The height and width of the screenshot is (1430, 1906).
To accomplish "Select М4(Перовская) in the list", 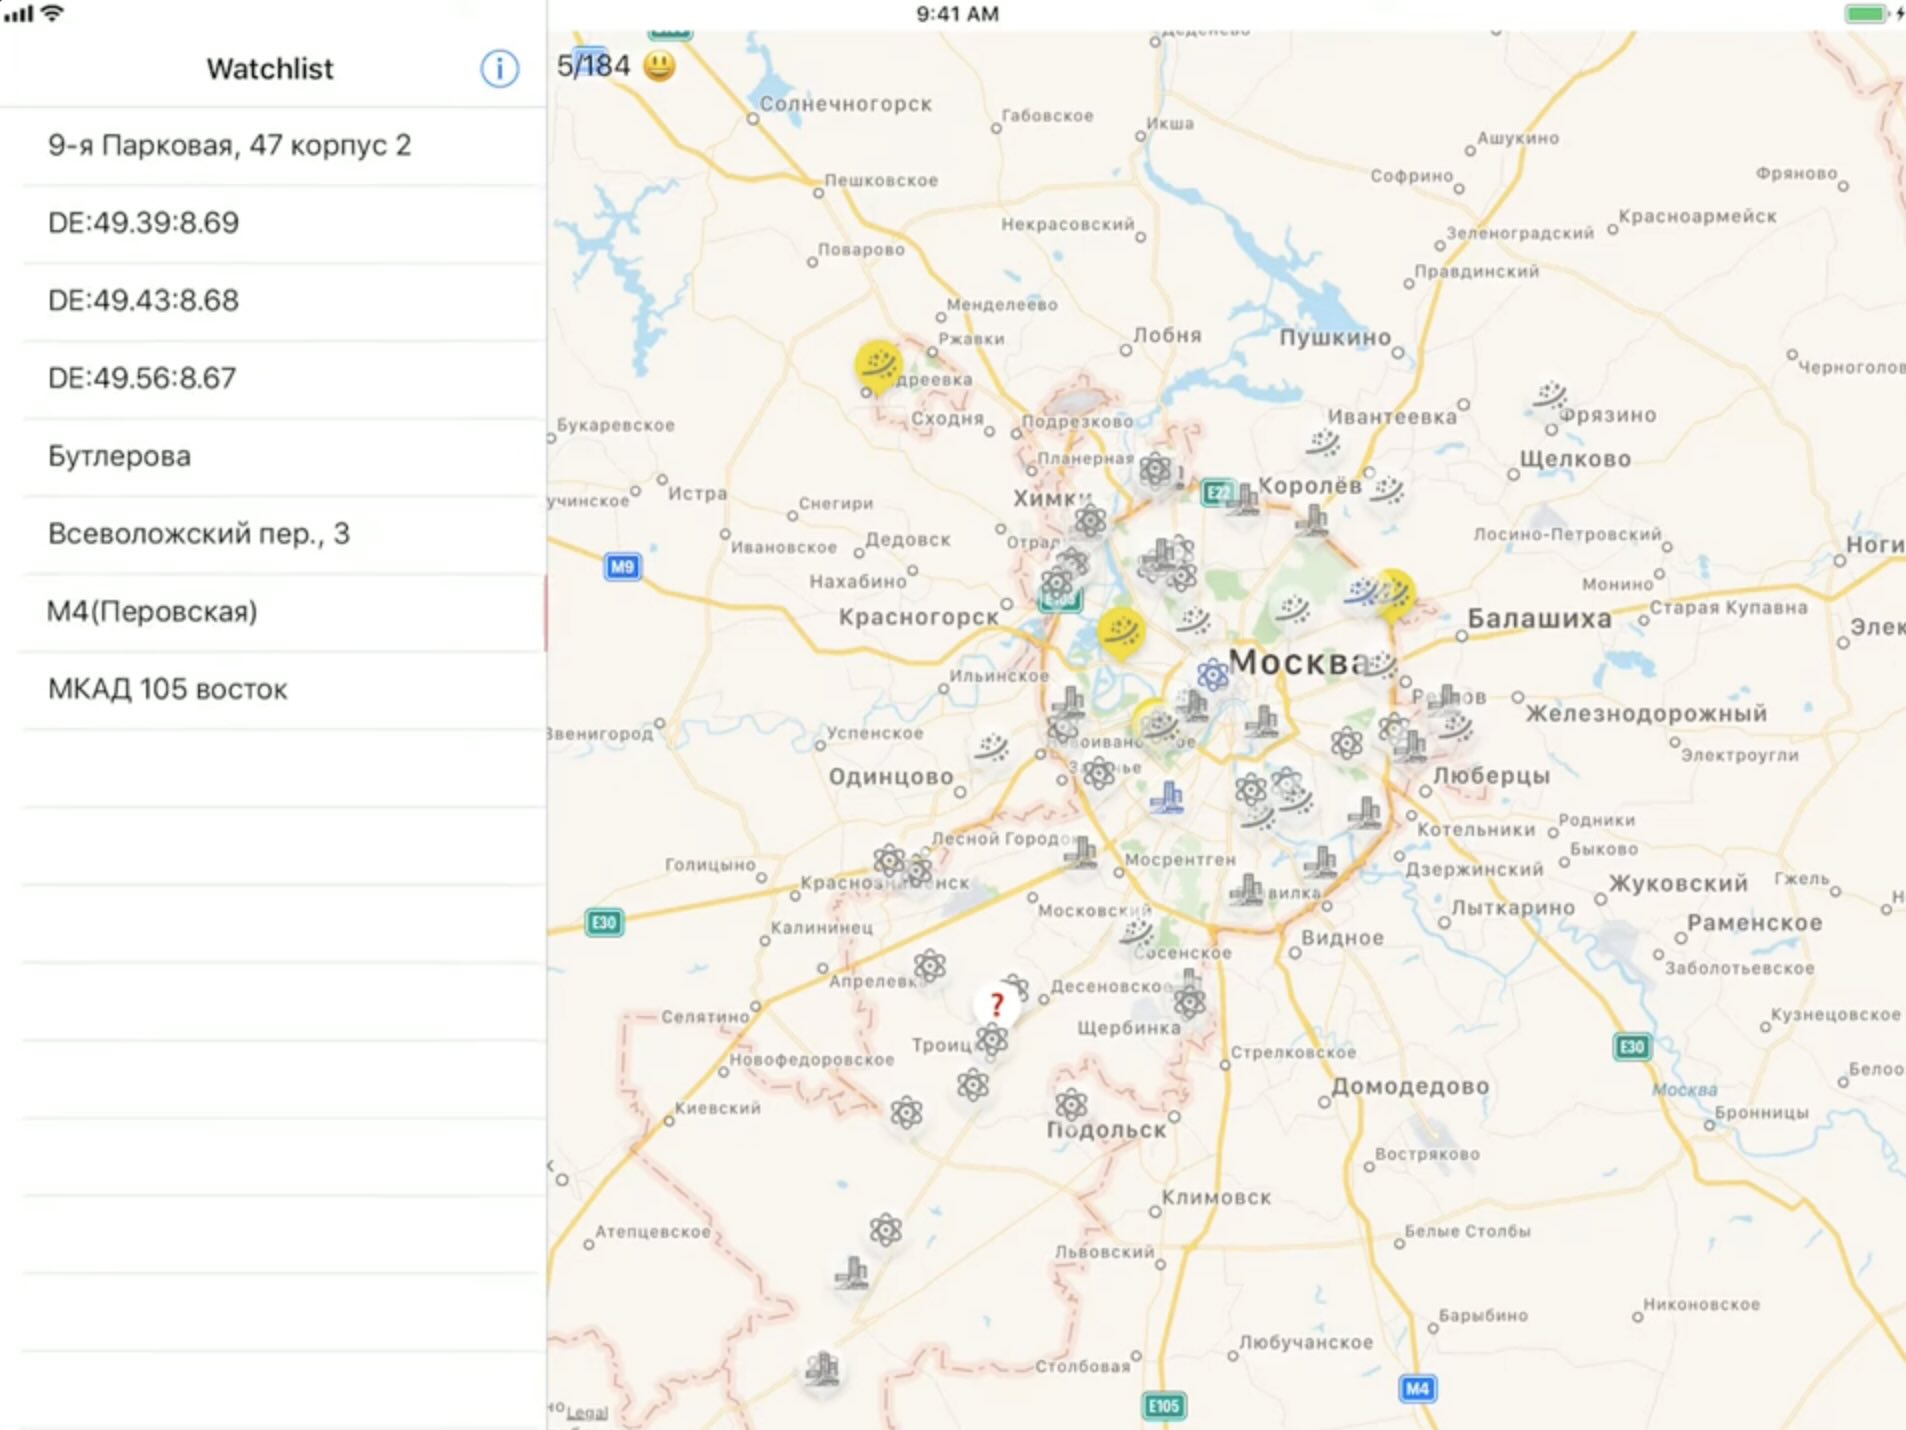I will click(x=152, y=611).
